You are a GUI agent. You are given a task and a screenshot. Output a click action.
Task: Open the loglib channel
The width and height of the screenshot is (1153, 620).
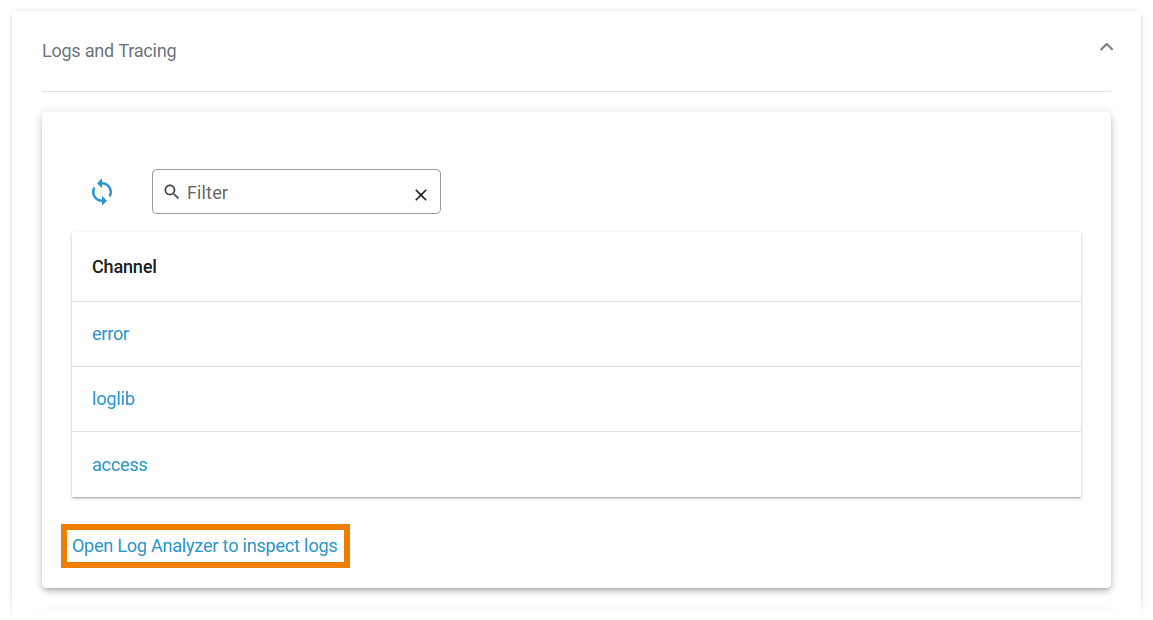pos(113,399)
